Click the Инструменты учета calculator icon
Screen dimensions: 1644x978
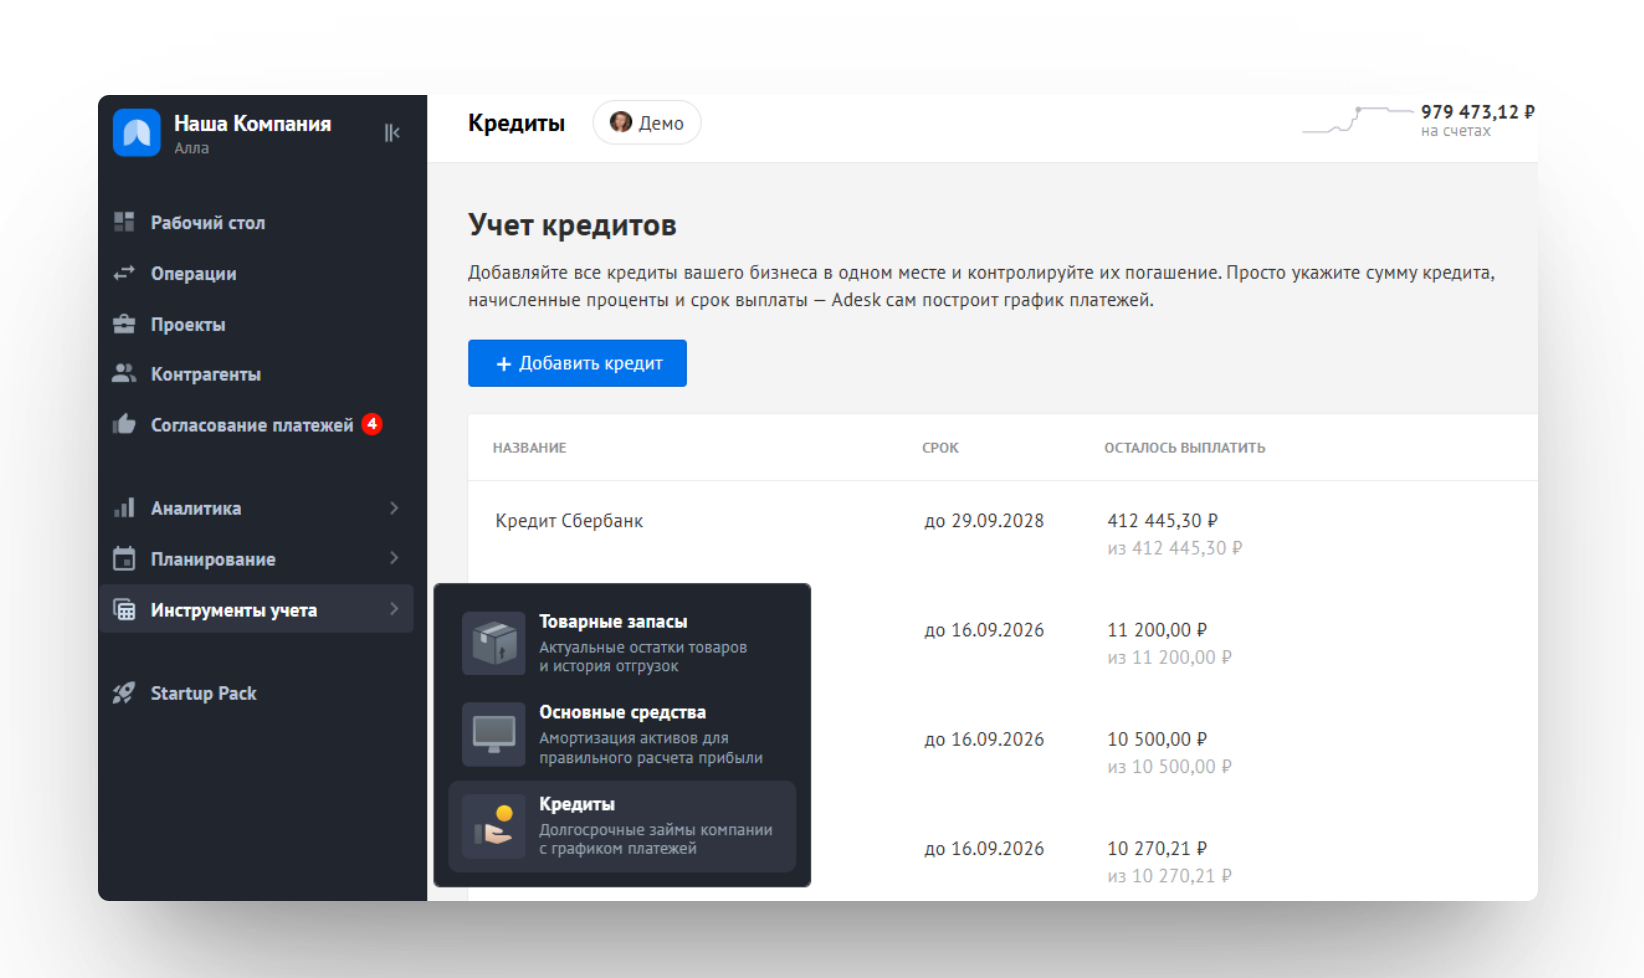[124, 610]
